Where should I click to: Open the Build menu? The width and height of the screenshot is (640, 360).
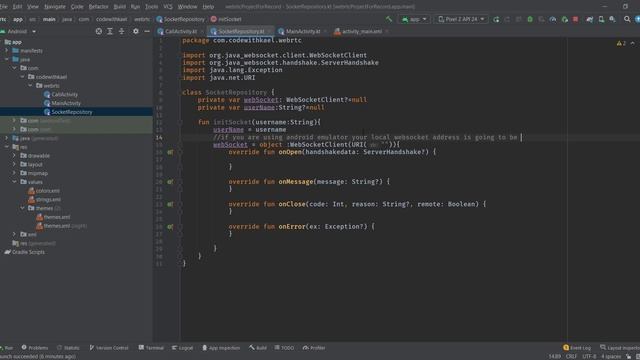pos(120,7)
